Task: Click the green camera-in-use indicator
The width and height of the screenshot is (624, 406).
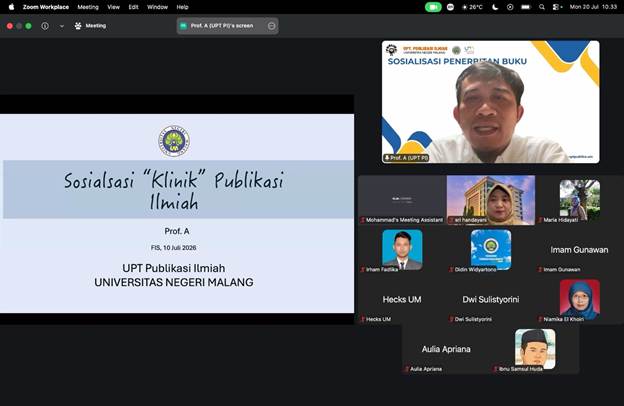Action: (433, 7)
